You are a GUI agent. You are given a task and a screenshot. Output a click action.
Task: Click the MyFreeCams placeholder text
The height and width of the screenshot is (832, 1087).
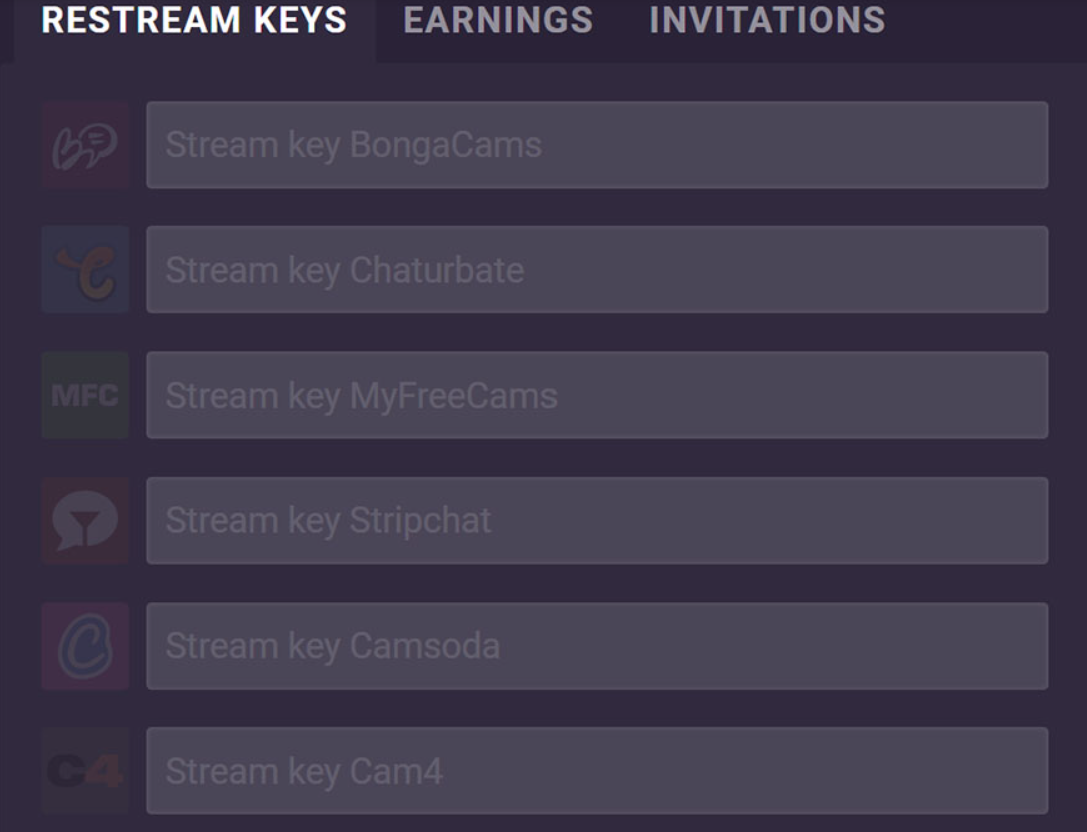(x=361, y=395)
